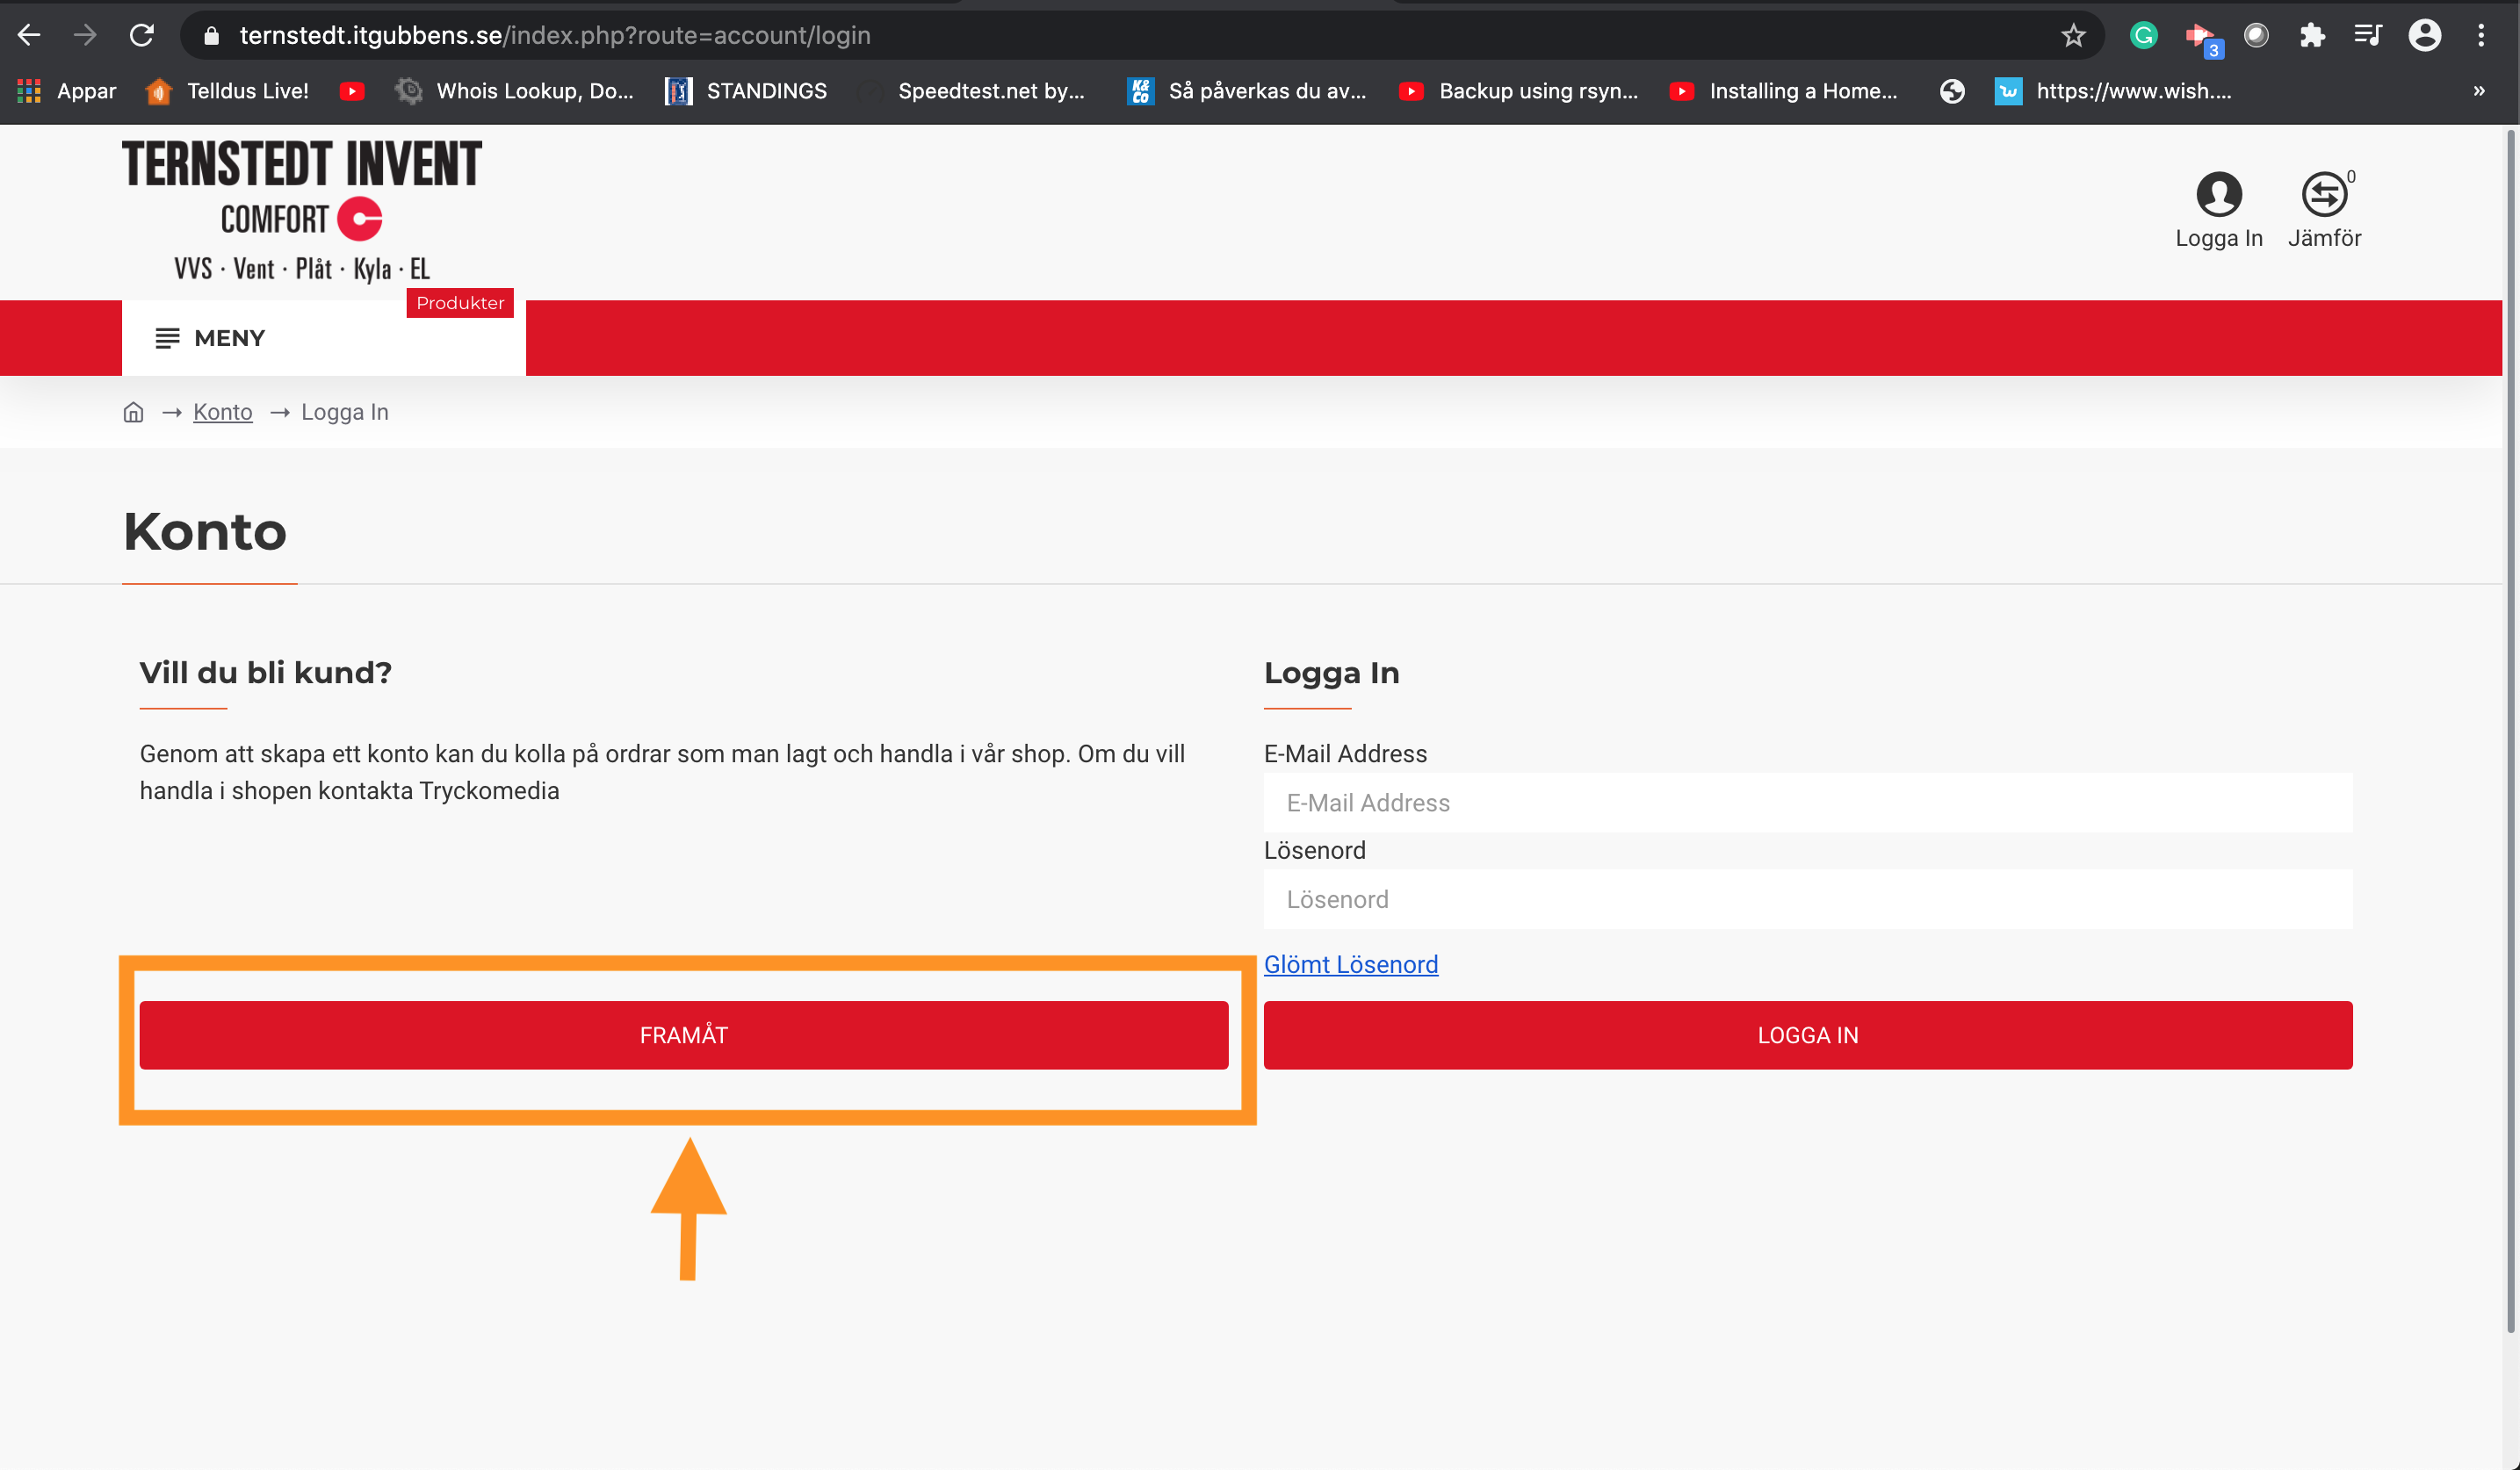Open the Telldus Live! bookmark

tap(227, 91)
